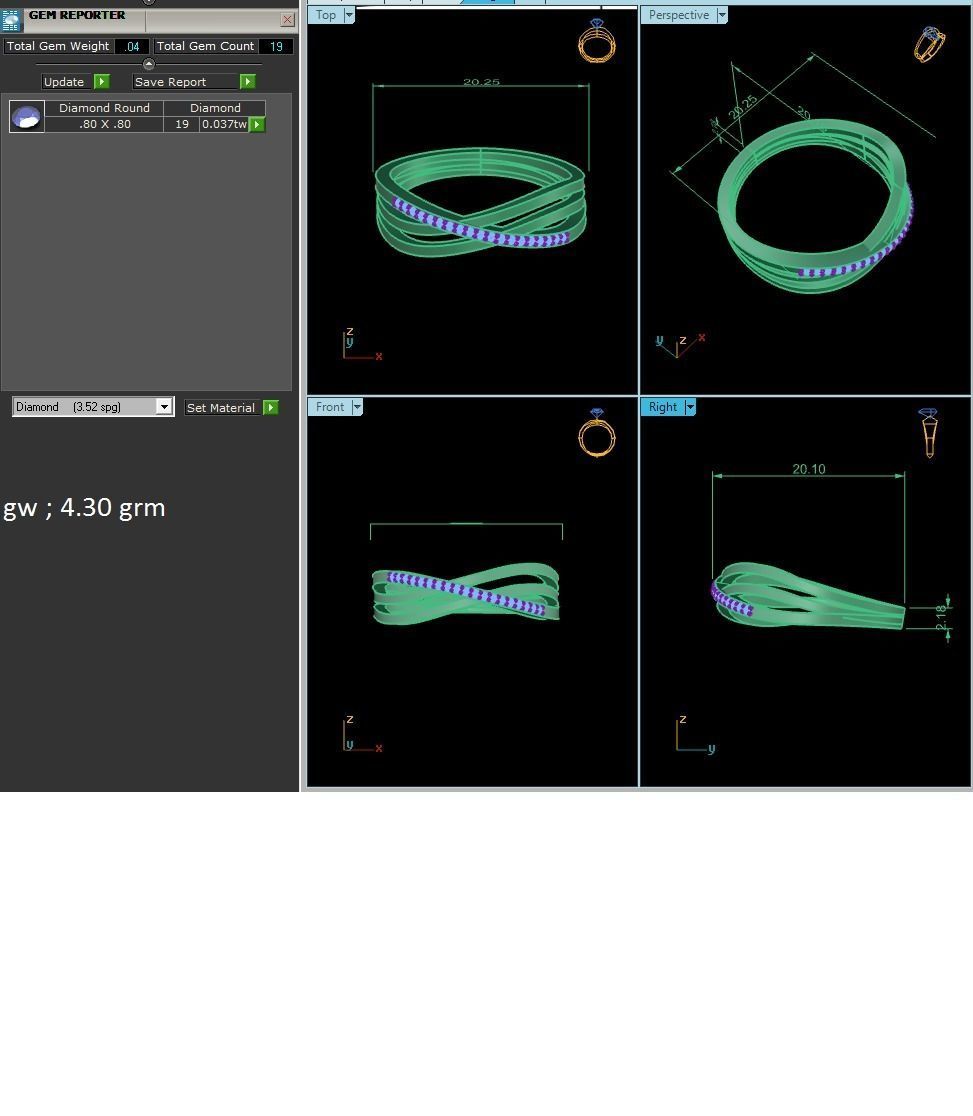The height and width of the screenshot is (1116, 973).
Task: Click the .80 X .80 size cell
Action: [105, 124]
